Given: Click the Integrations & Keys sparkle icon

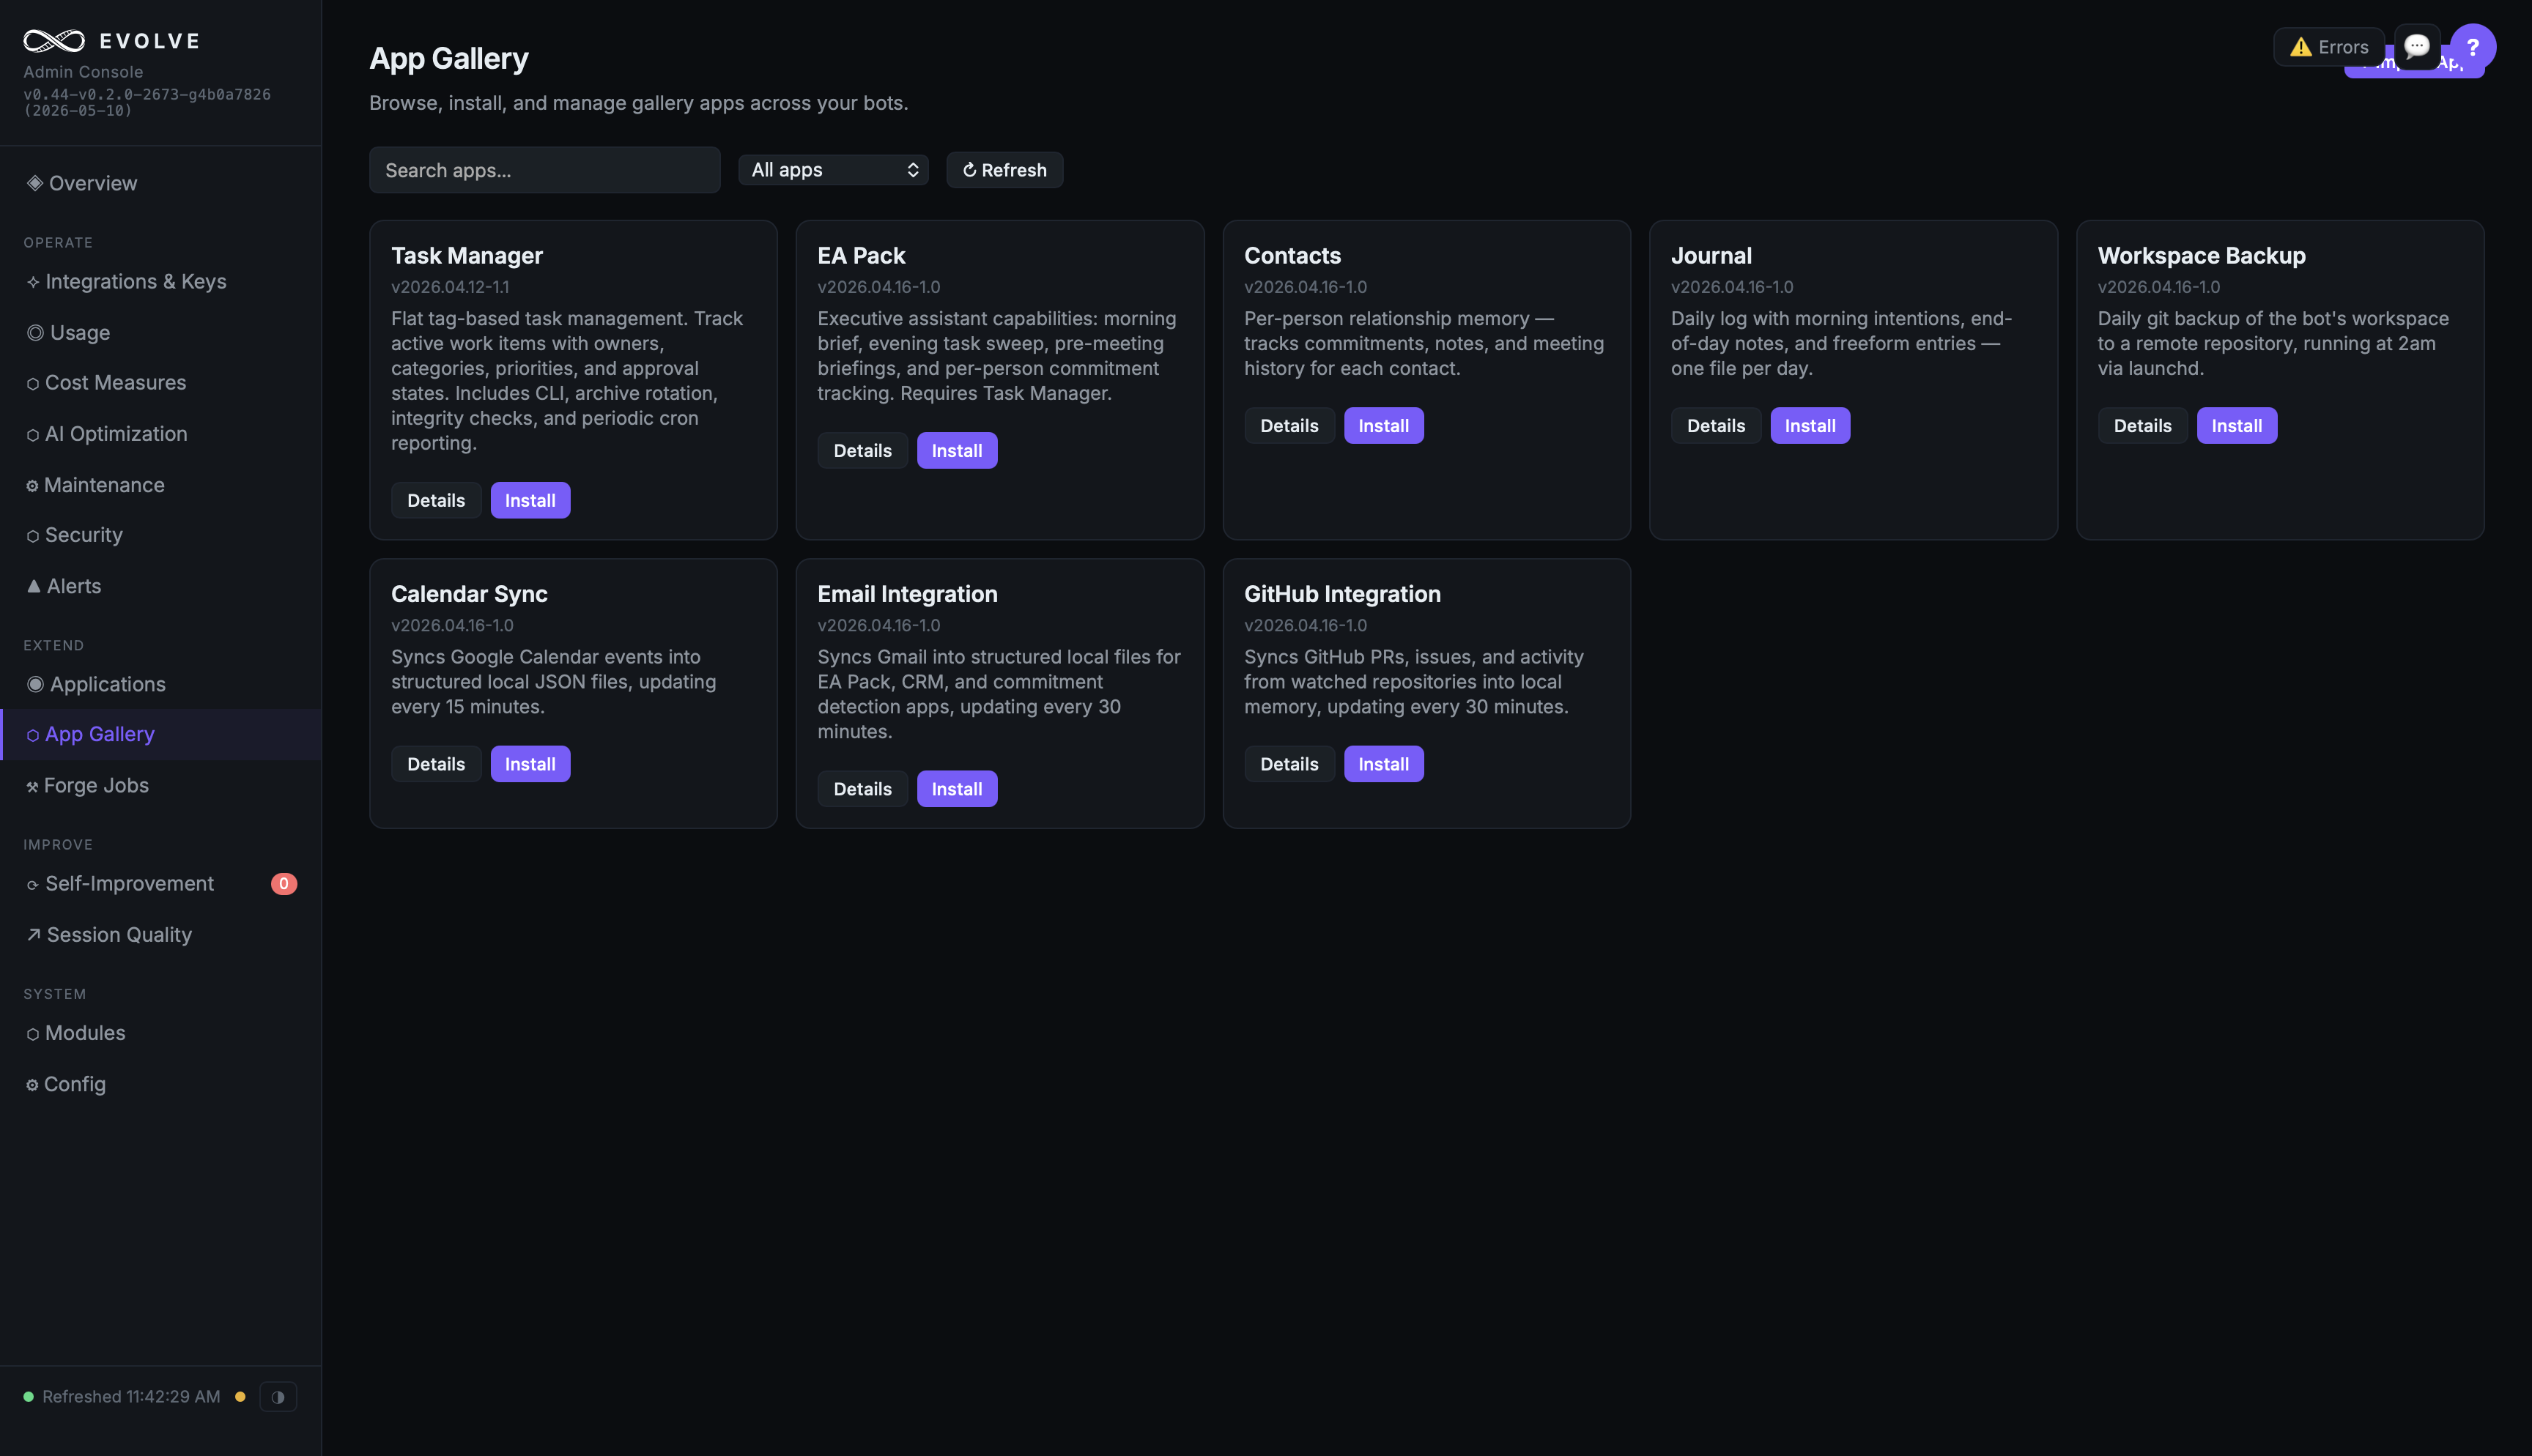Looking at the screenshot, I should [x=33, y=282].
